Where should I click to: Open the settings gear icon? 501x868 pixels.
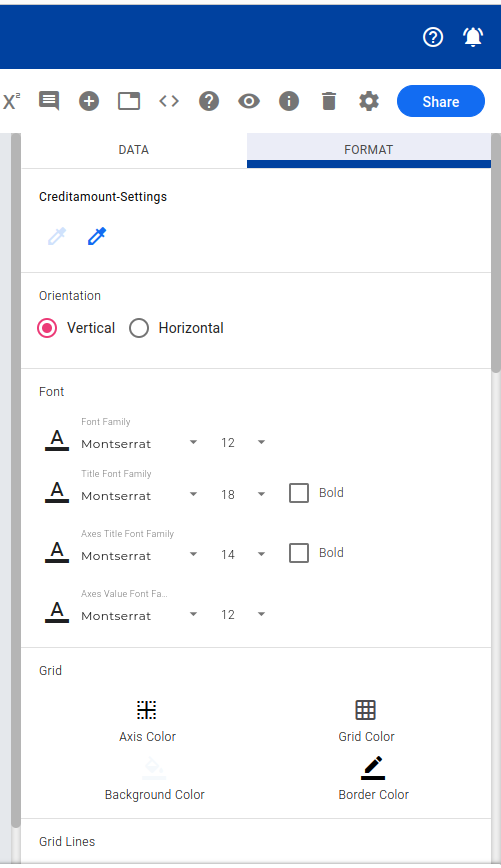(x=369, y=101)
